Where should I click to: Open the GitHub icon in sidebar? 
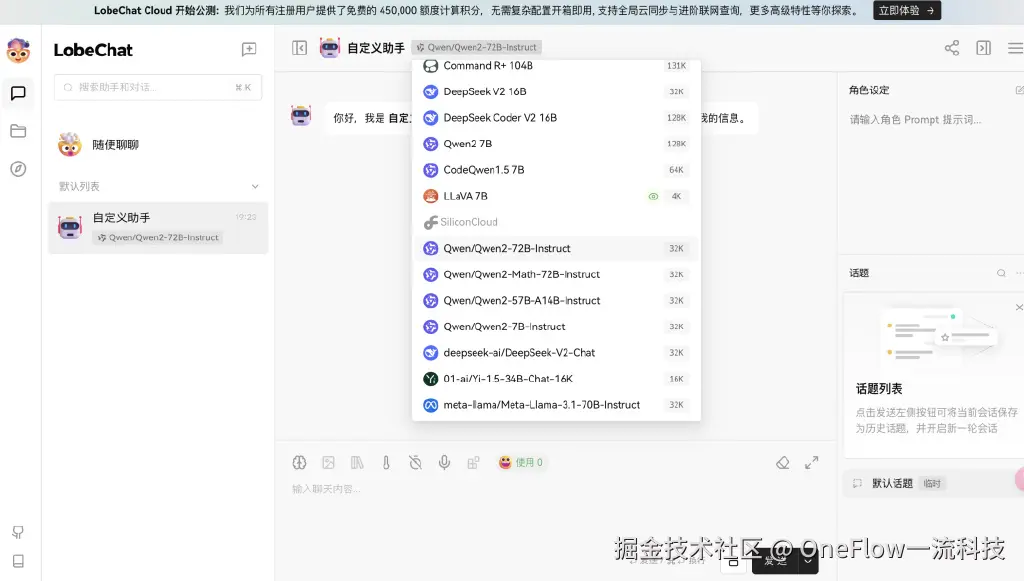point(18,532)
